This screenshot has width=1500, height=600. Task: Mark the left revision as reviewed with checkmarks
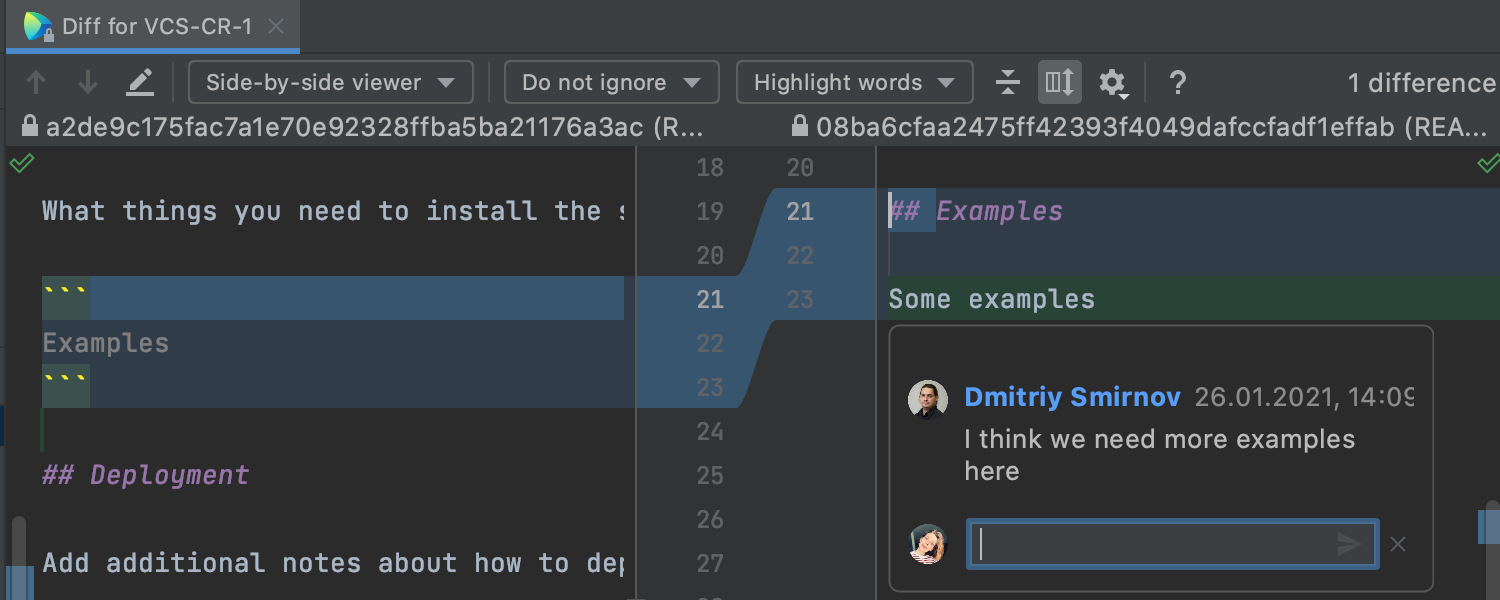21,163
